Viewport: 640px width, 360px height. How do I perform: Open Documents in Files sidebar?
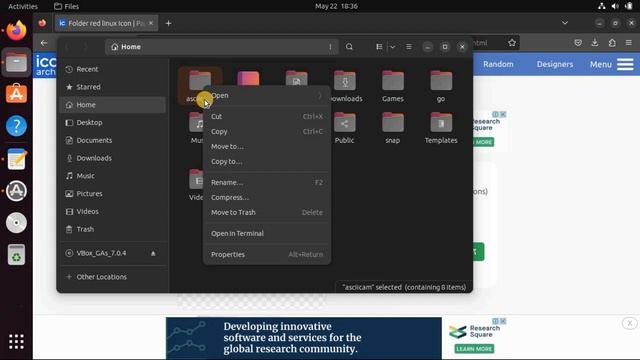tap(113, 140)
